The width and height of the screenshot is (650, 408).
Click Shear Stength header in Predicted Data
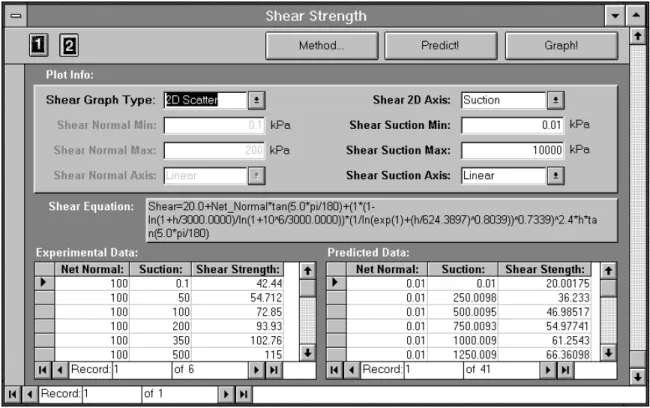[544, 270]
